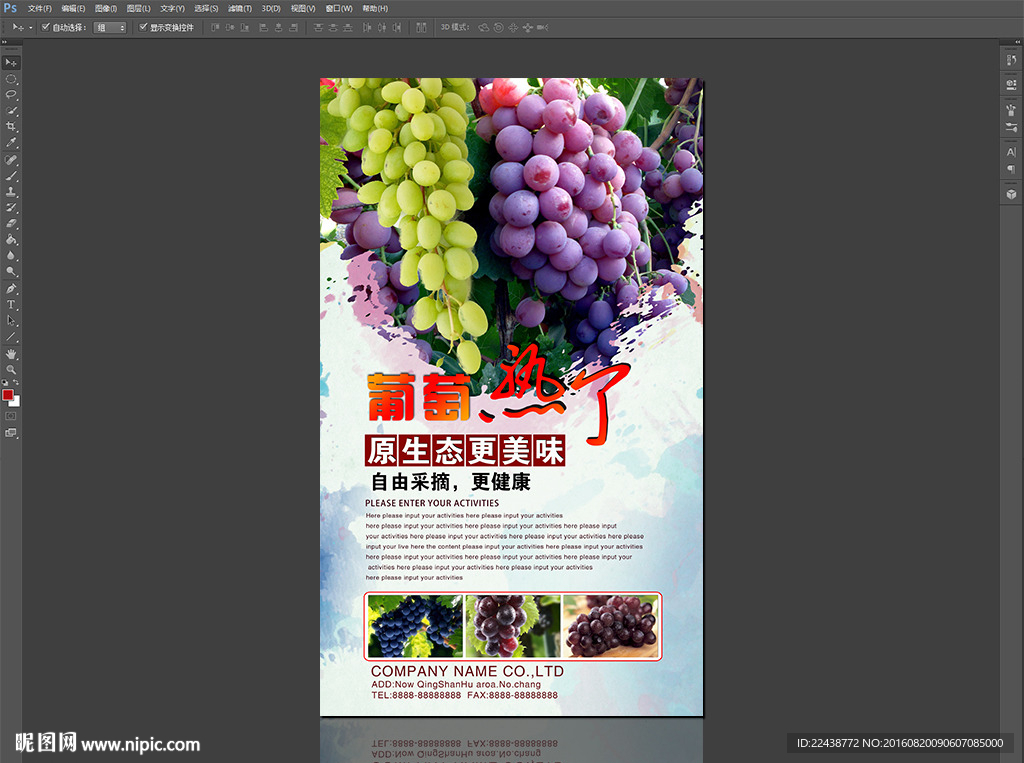Expand the right panel dock

1017,42
